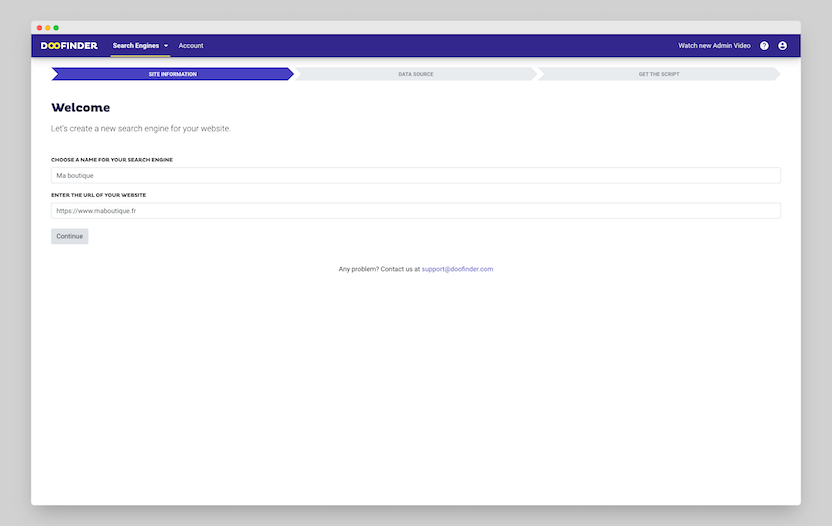832x526 pixels.
Task: Open the user profile icon
Action: tap(782, 46)
